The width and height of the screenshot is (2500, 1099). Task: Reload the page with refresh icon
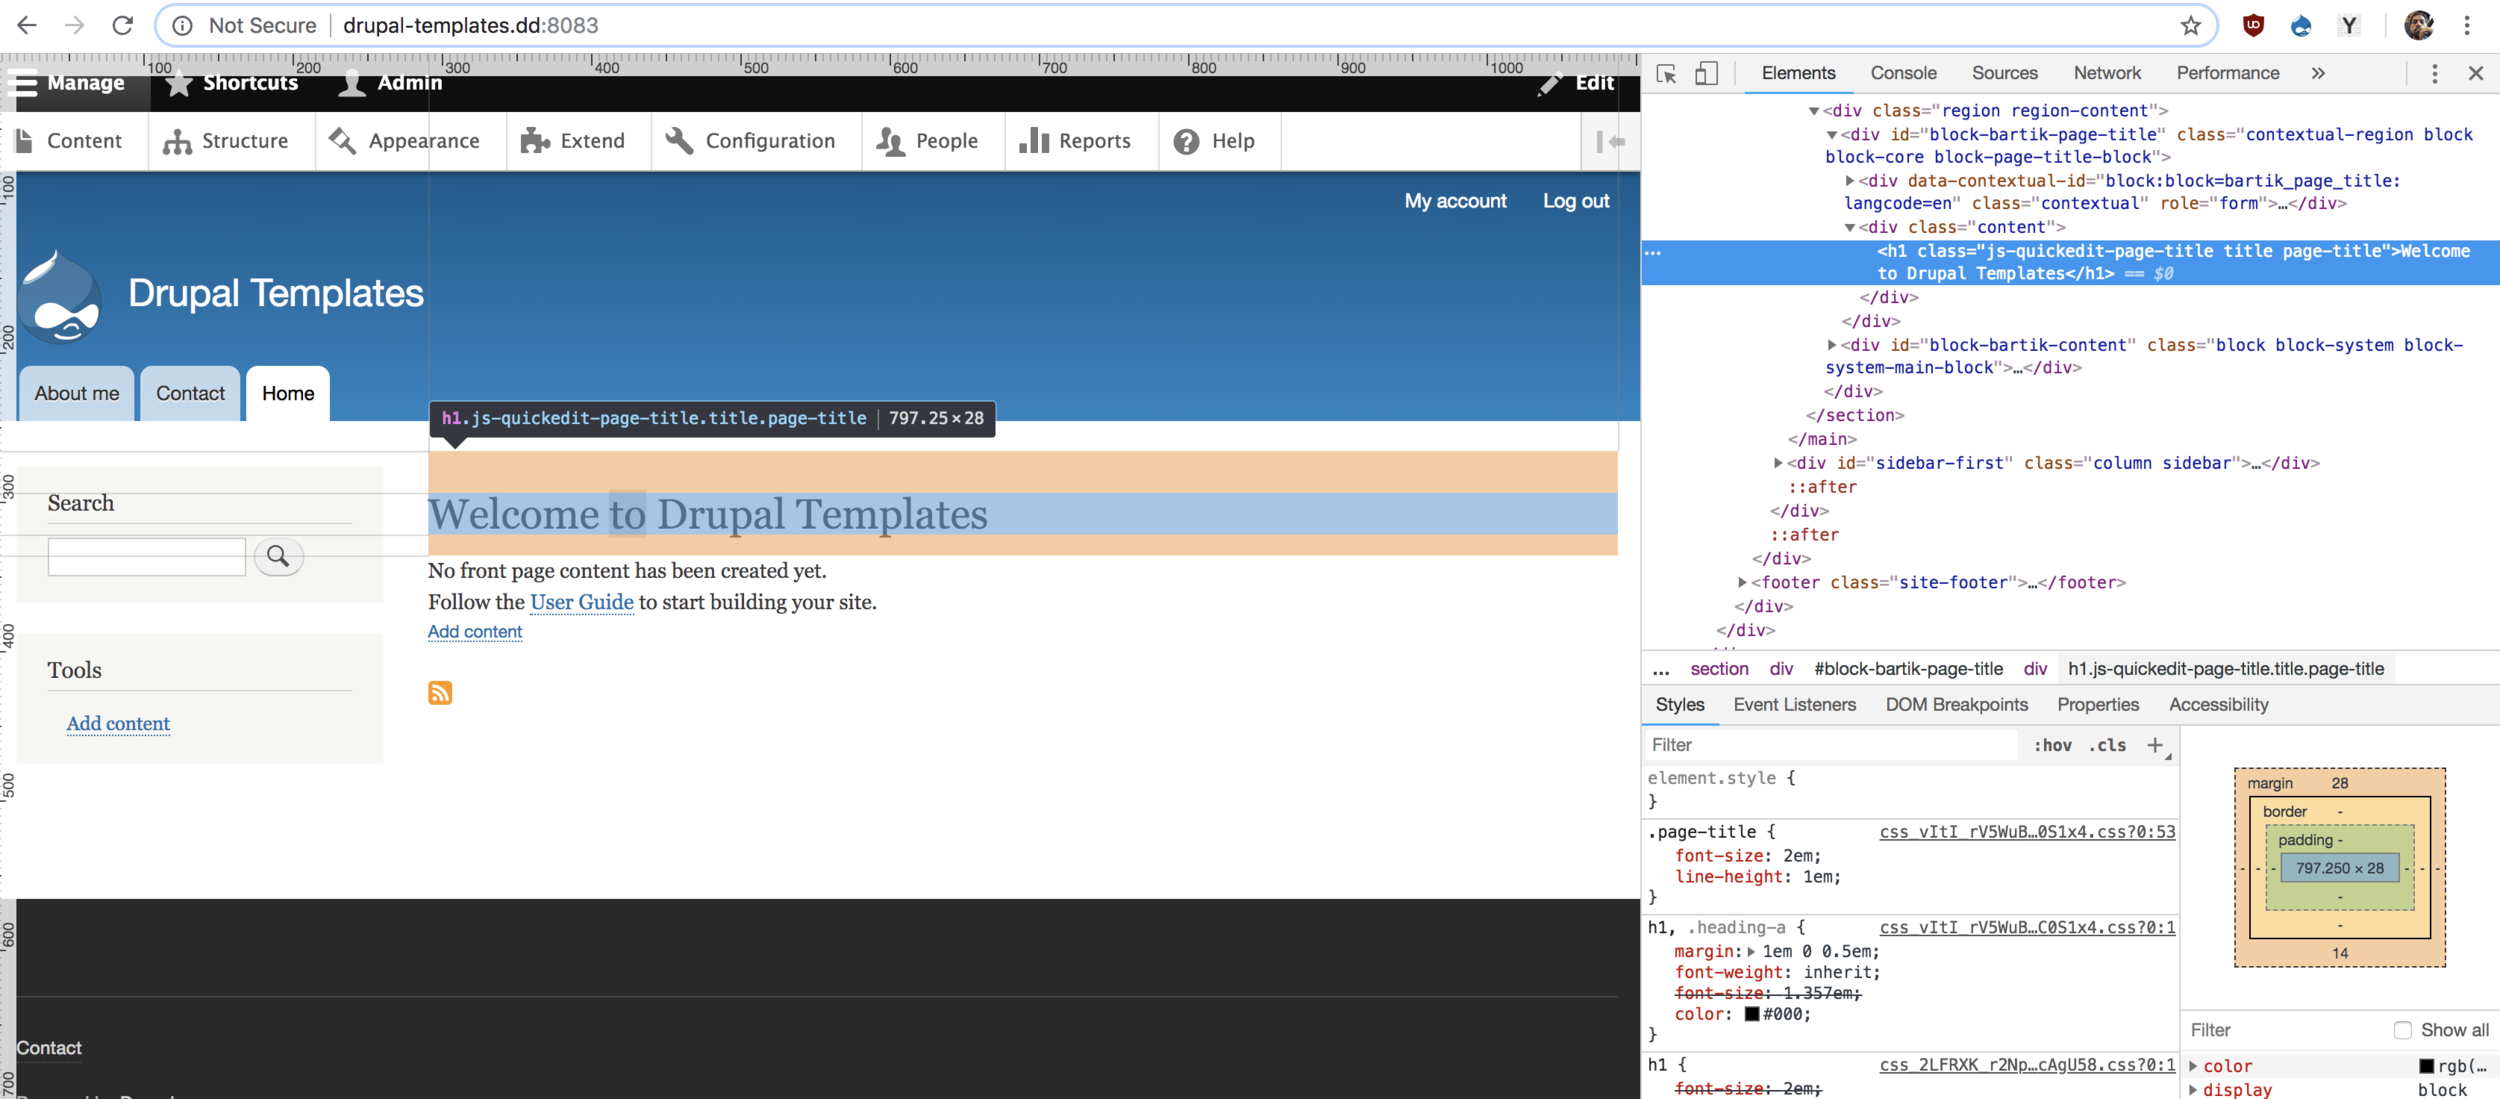pos(122,26)
